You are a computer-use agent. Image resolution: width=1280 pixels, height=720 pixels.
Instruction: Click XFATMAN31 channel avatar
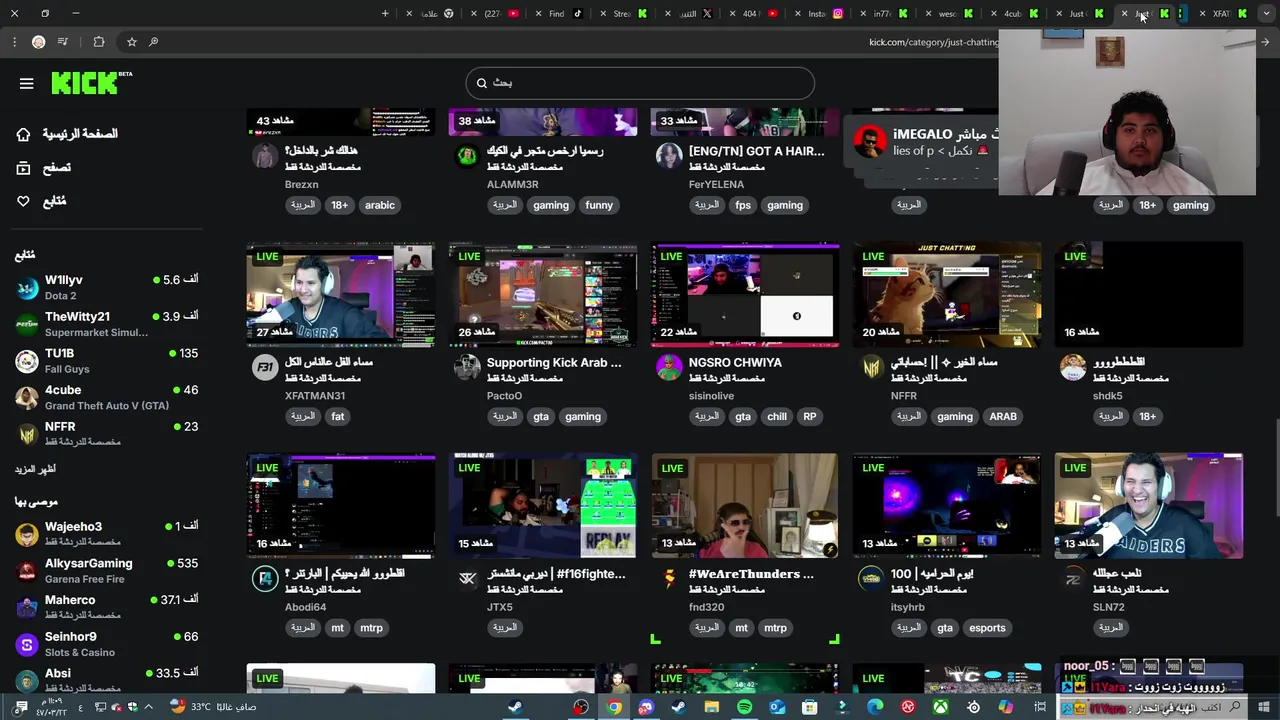tap(265, 367)
